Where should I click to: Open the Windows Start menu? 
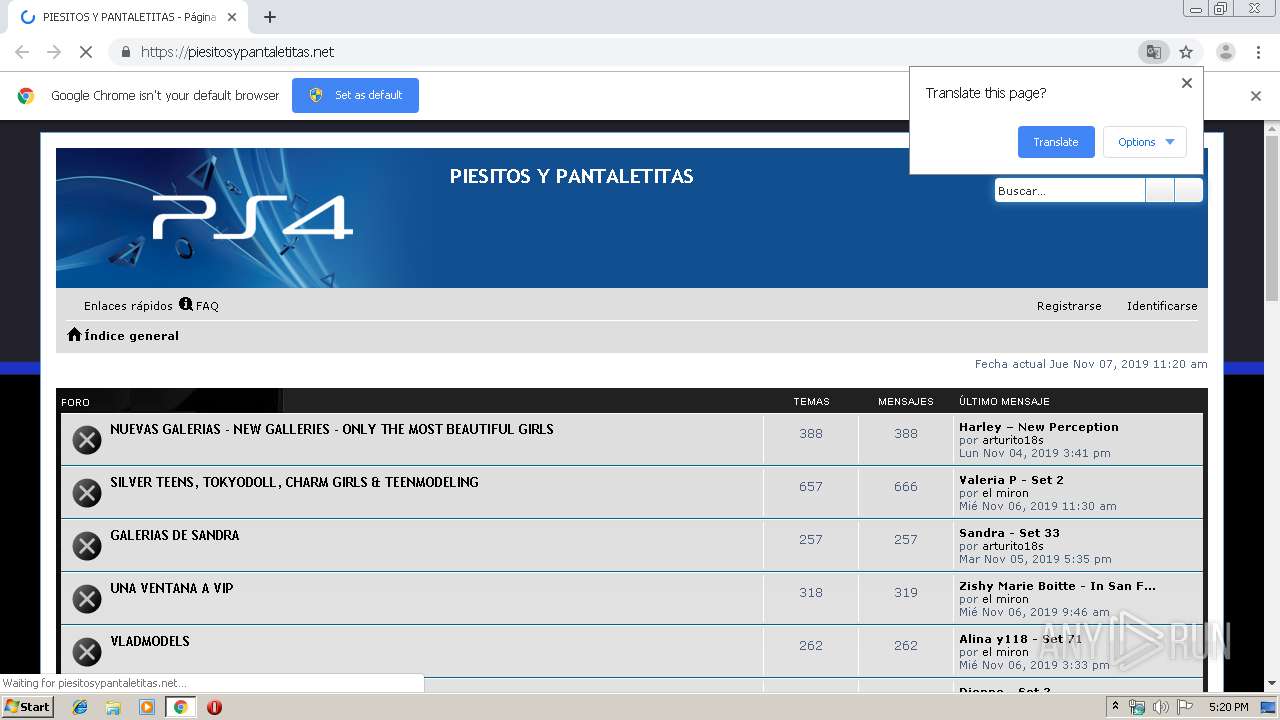27,706
